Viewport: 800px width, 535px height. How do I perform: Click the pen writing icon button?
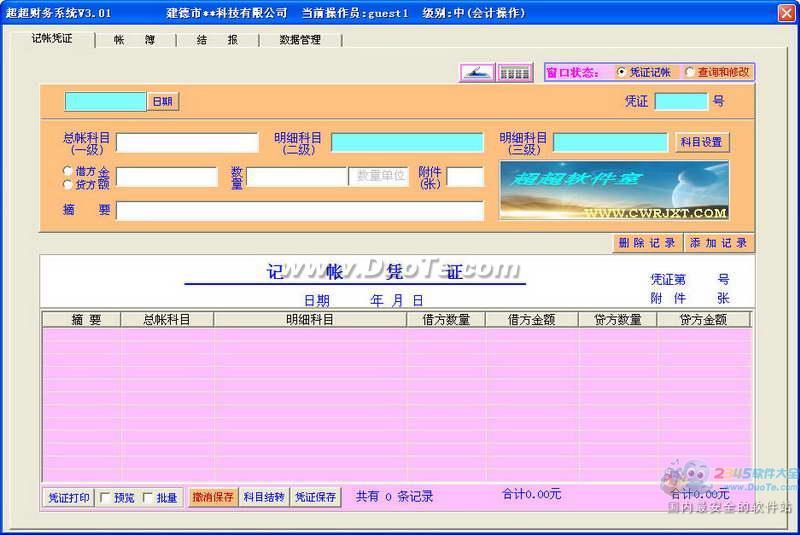click(477, 72)
